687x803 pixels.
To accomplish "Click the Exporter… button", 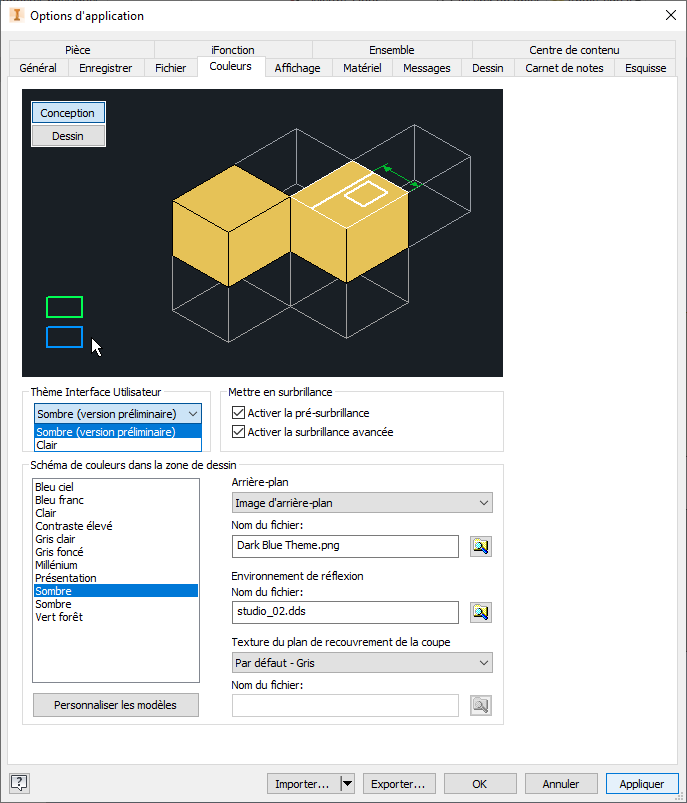I will [x=399, y=784].
